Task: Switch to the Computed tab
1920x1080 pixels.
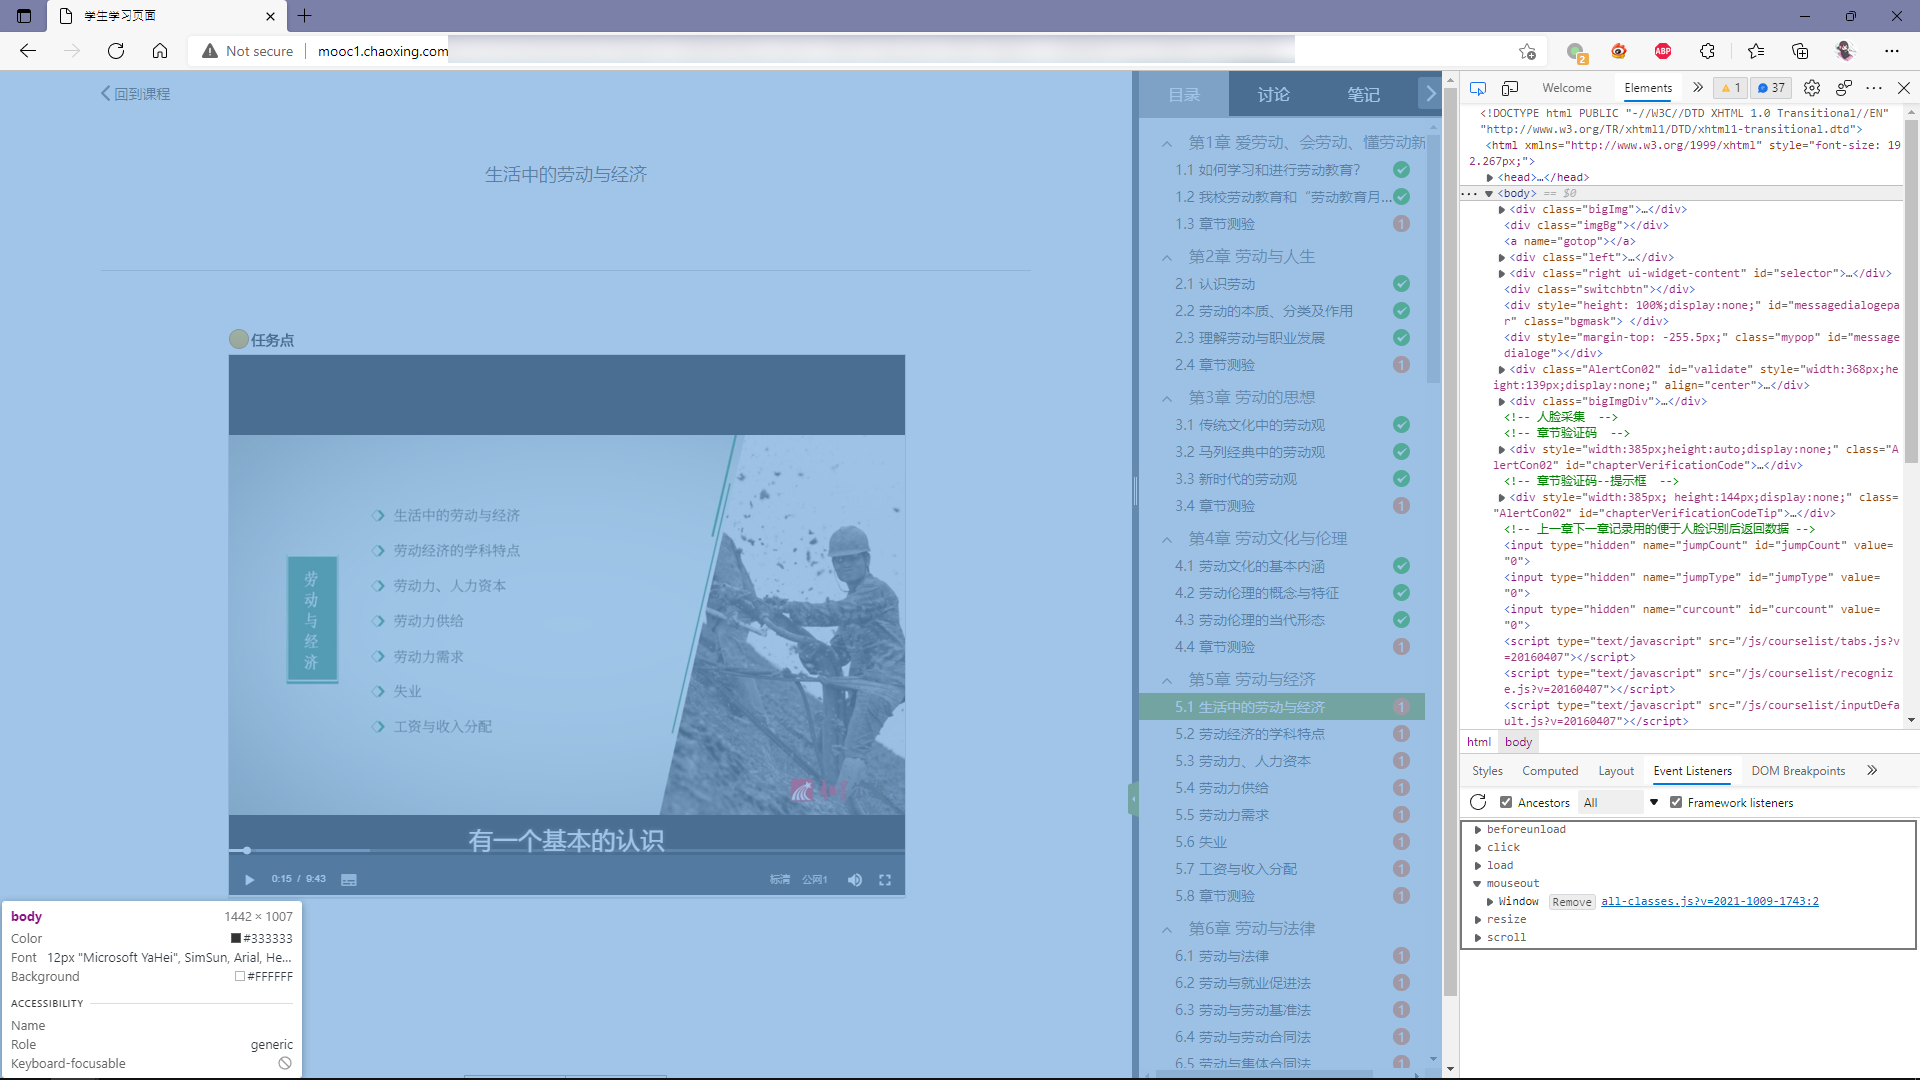Action: coord(1549,771)
